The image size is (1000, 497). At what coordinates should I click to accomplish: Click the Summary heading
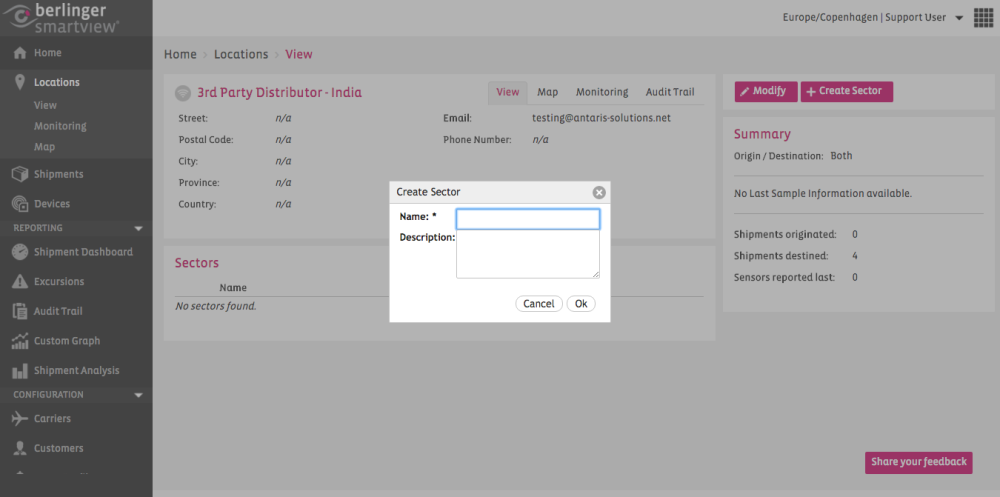pos(762,134)
